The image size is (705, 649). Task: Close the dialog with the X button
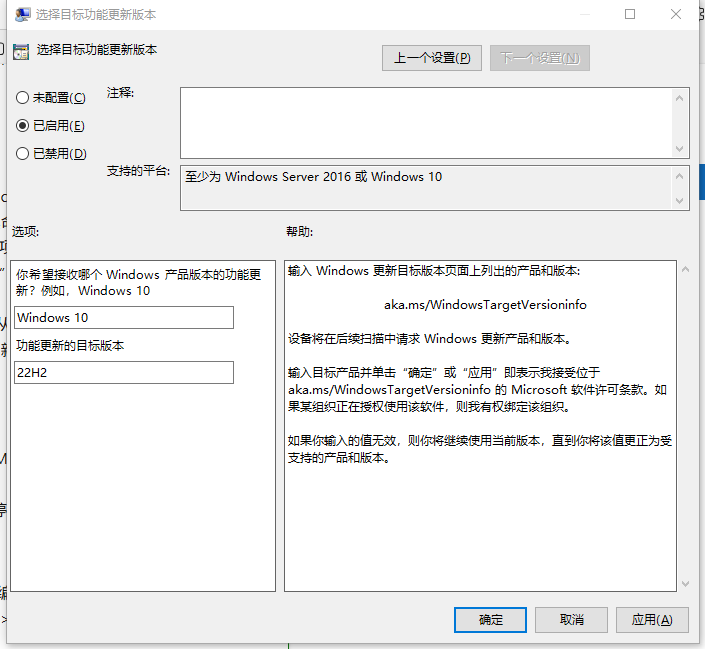click(676, 14)
